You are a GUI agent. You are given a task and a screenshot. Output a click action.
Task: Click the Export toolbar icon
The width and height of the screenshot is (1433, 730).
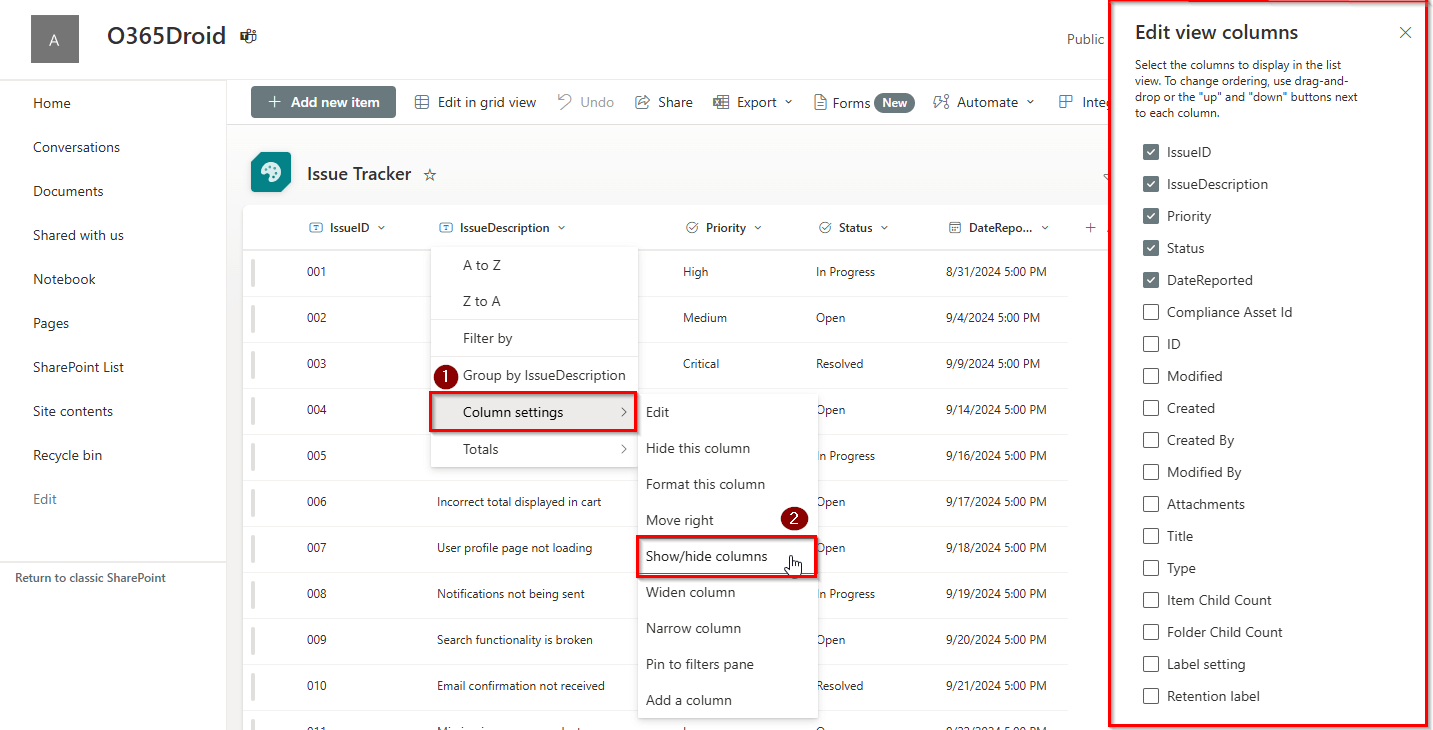pos(721,101)
